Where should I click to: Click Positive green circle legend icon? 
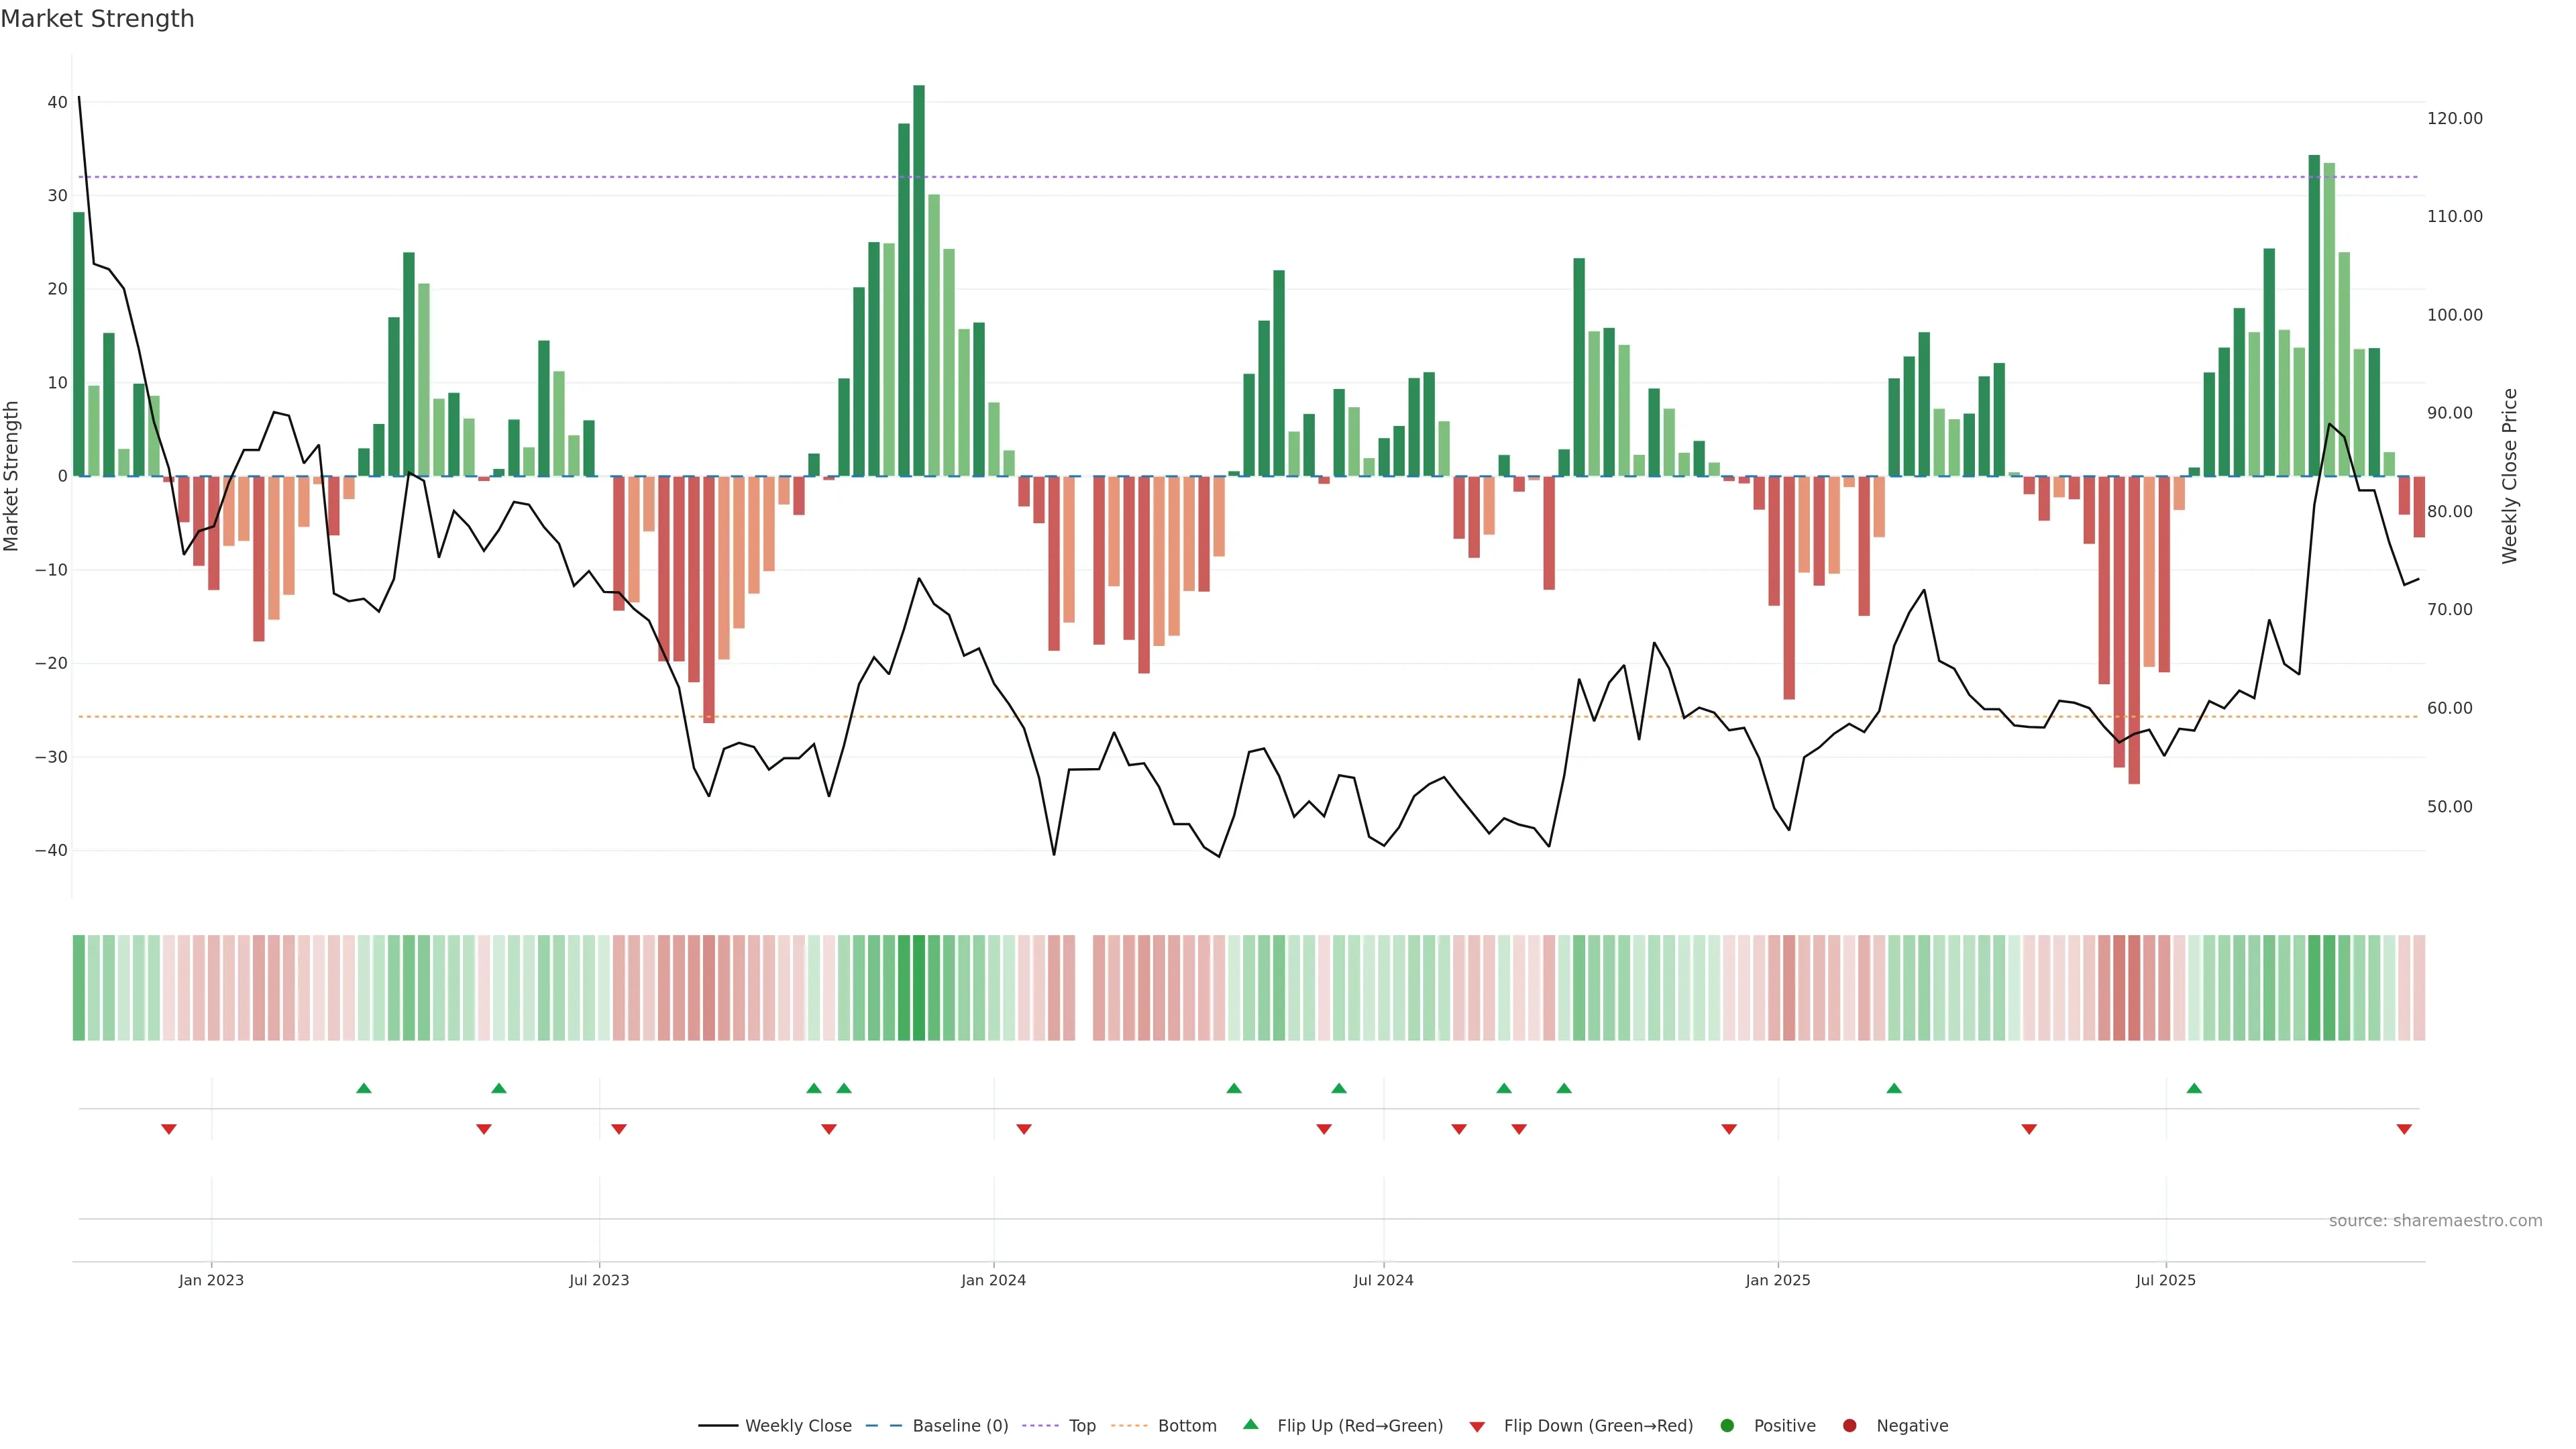pos(1727,1426)
